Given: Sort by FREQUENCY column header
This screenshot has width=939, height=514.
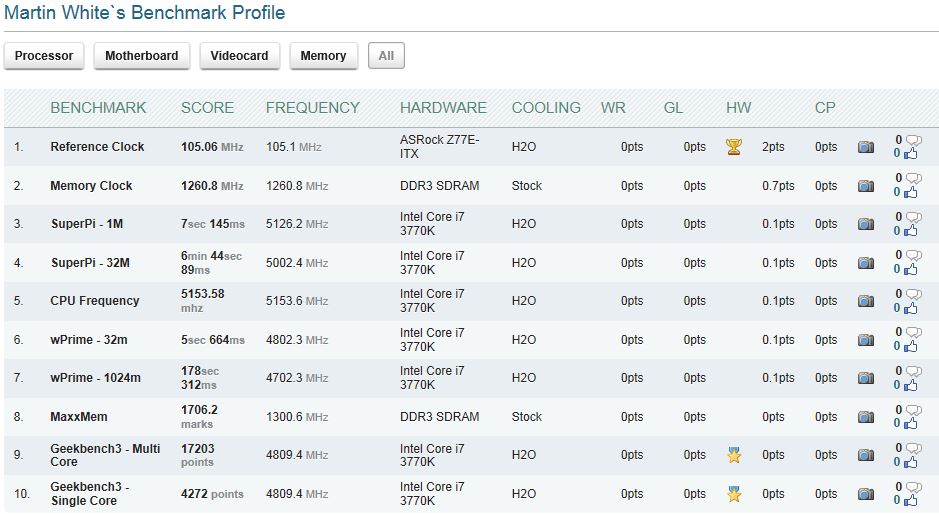Looking at the screenshot, I should 313,108.
